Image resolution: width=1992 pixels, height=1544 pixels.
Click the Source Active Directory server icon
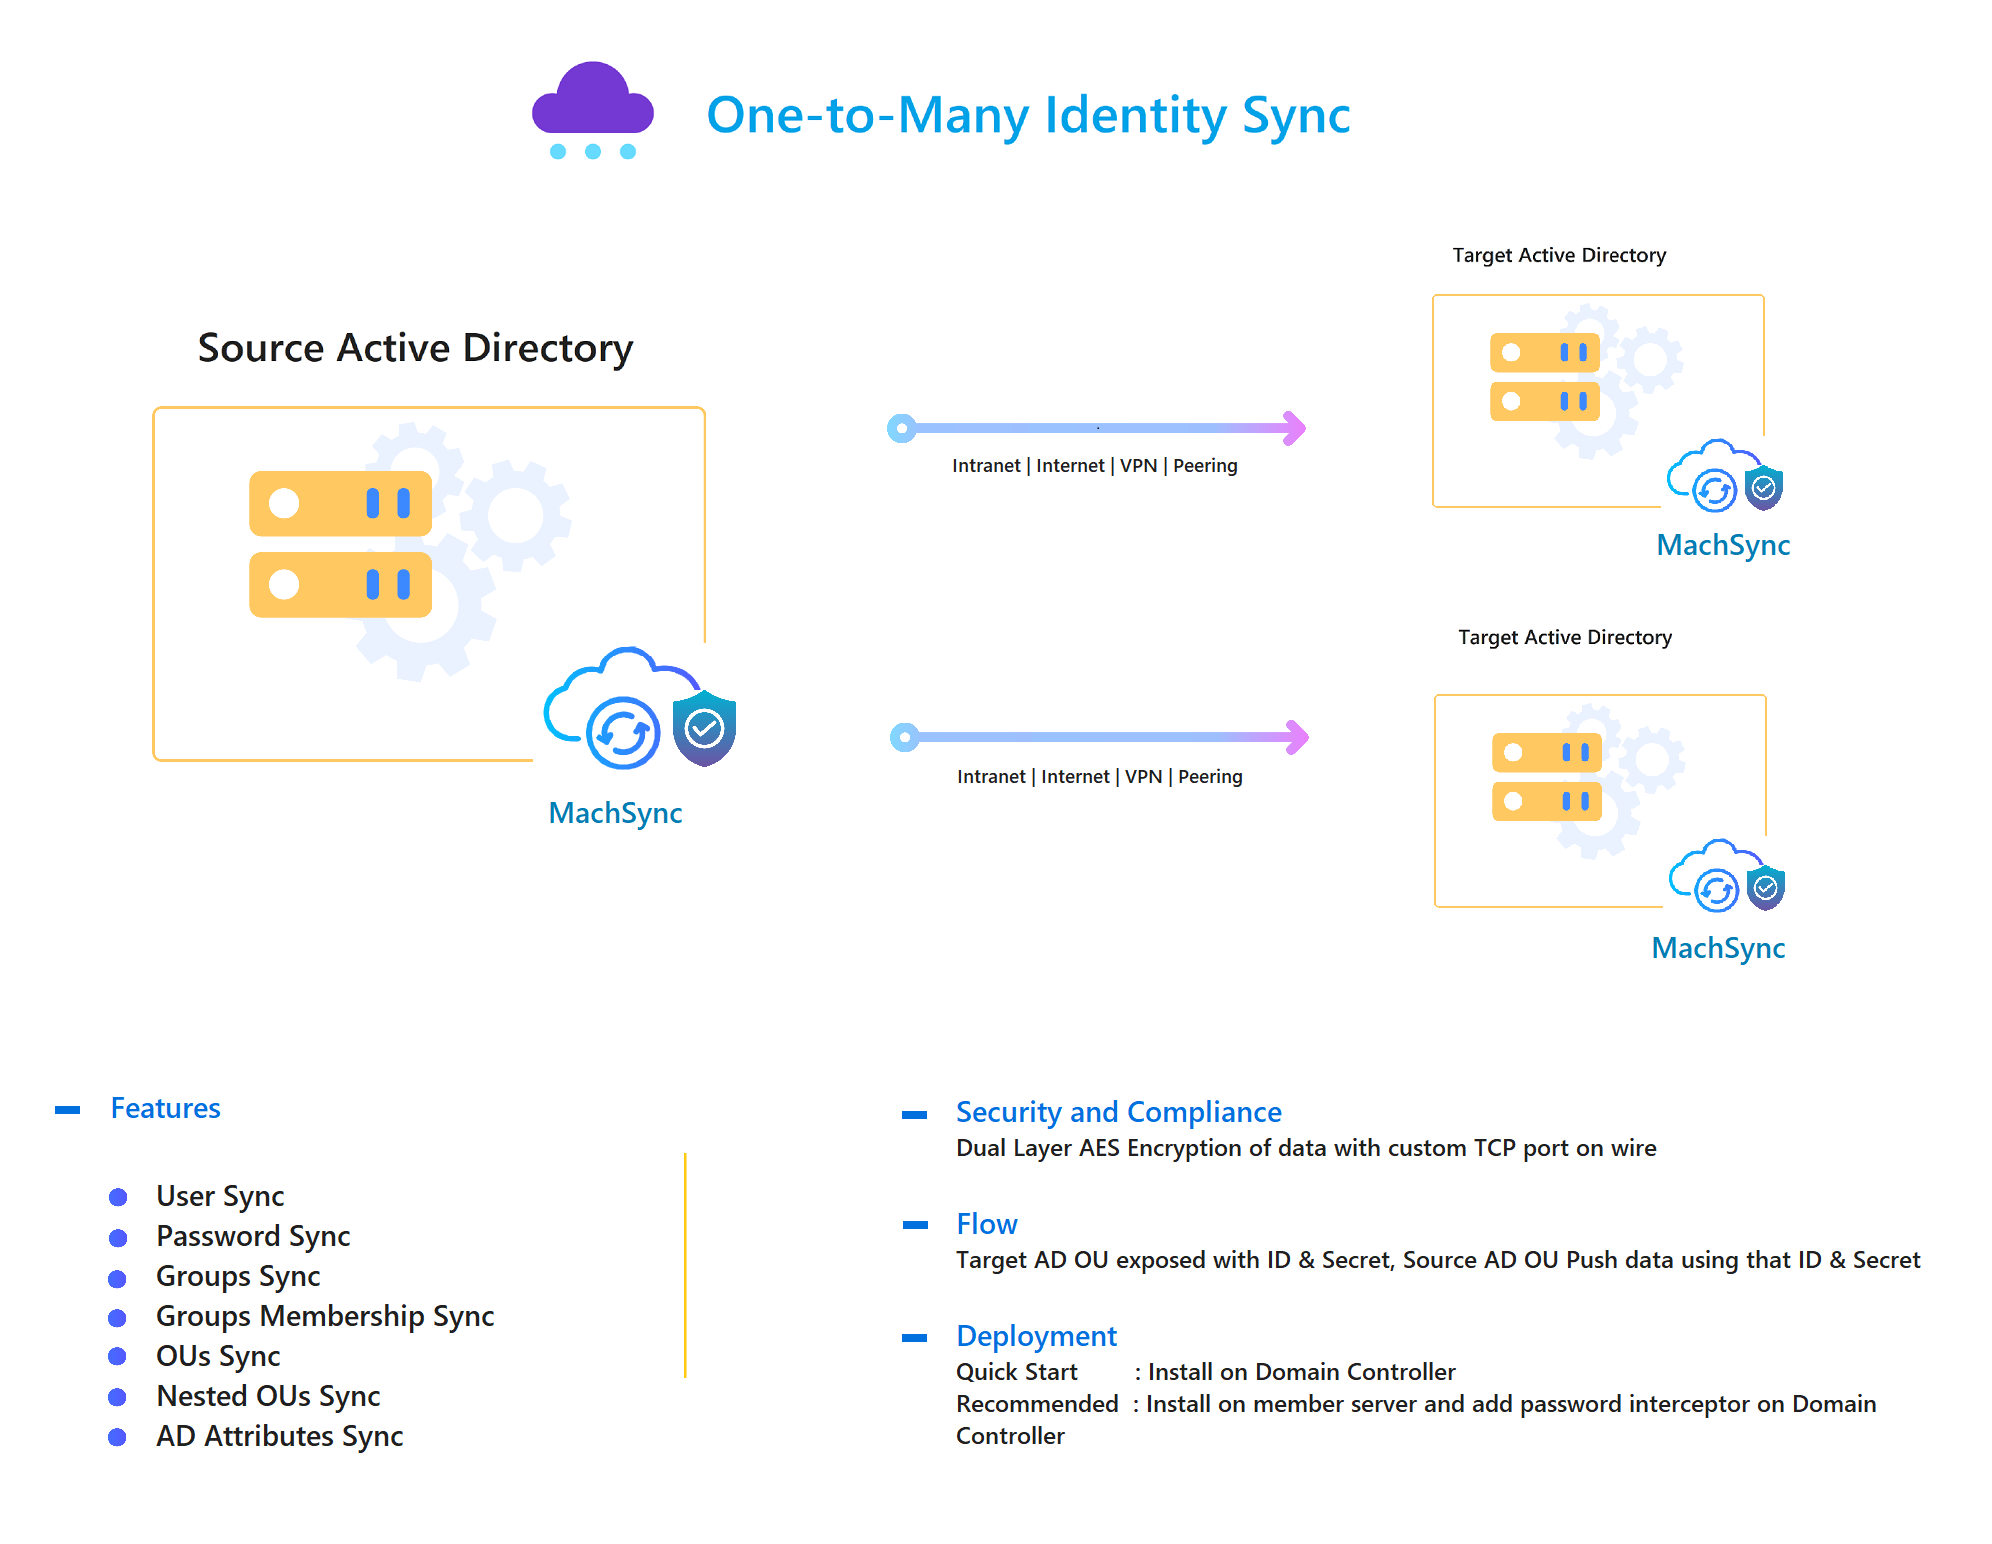[x=340, y=544]
